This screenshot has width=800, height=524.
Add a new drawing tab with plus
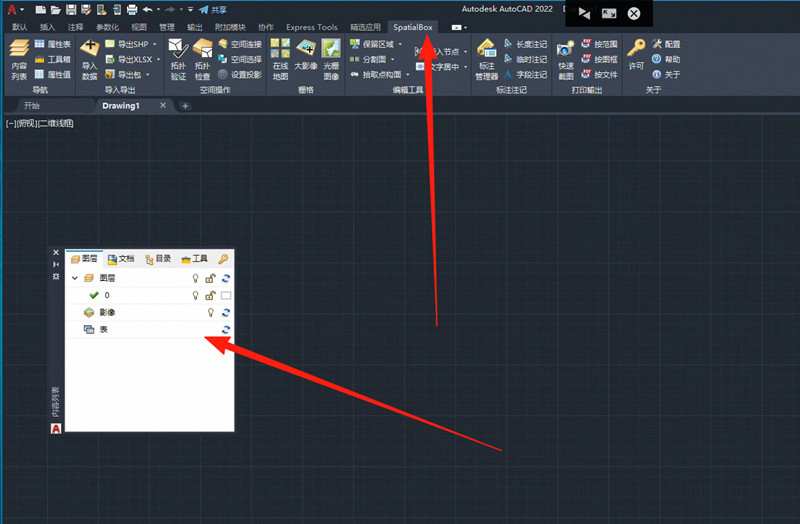[185, 106]
